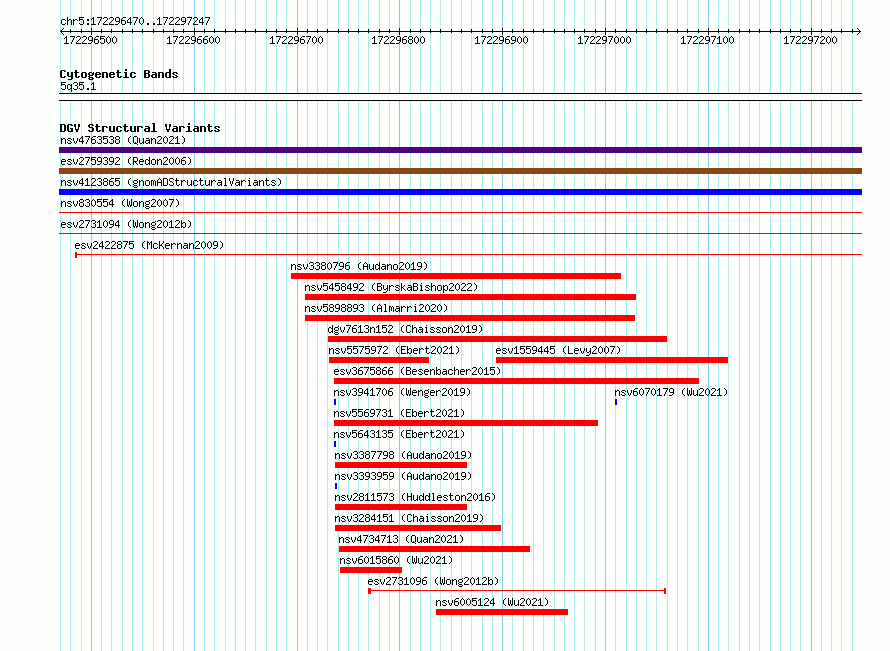890x651 pixels.
Task: Click the nsv830554 (Wong2007) label
Action: click(x=120, y=203)
